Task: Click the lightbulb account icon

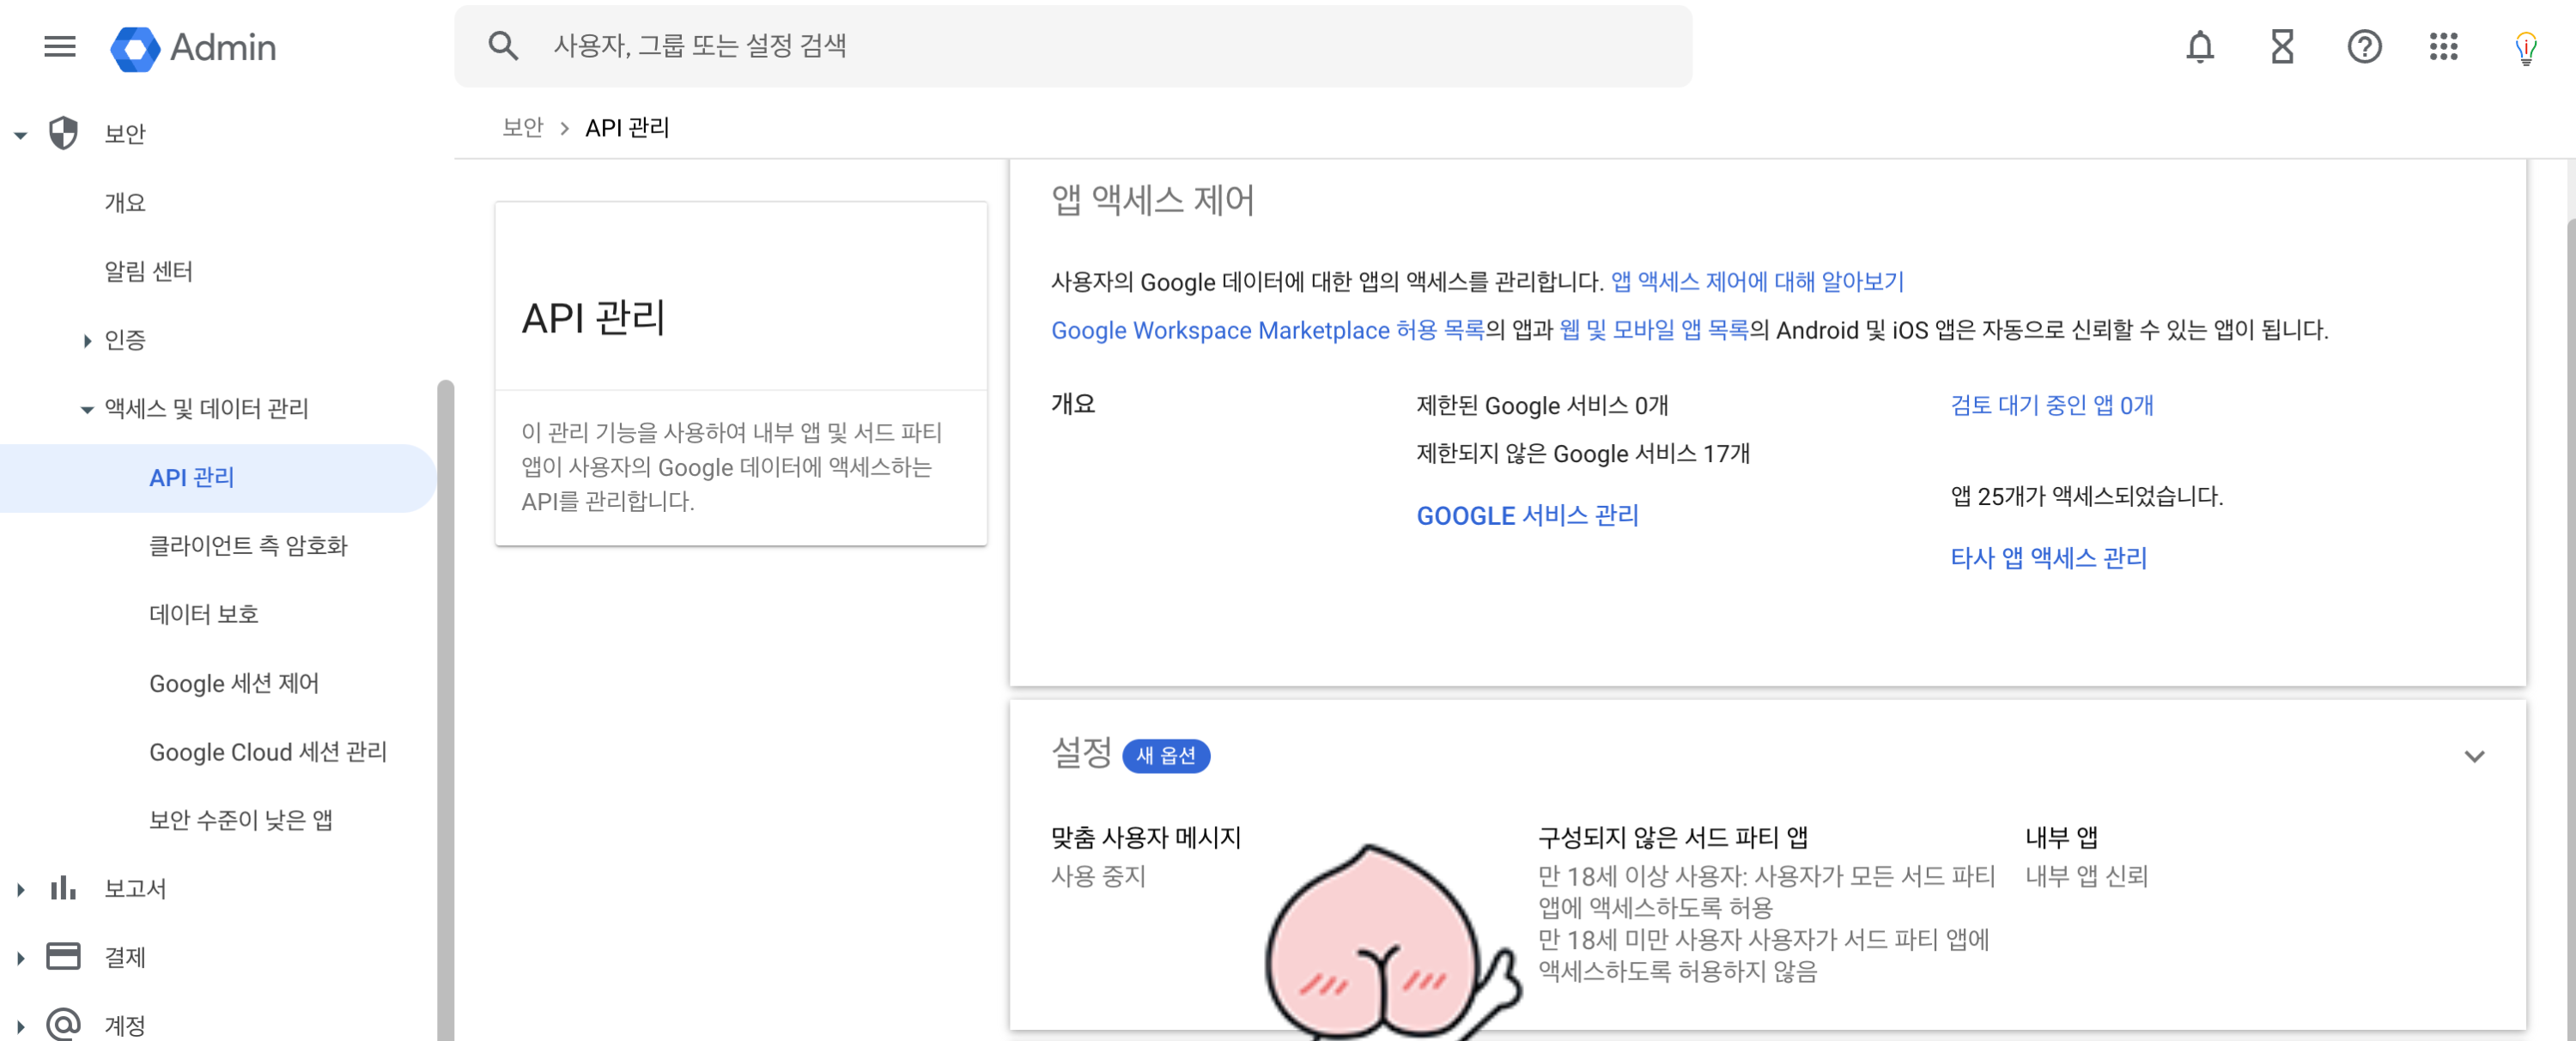Action: tap(2525, 48)
